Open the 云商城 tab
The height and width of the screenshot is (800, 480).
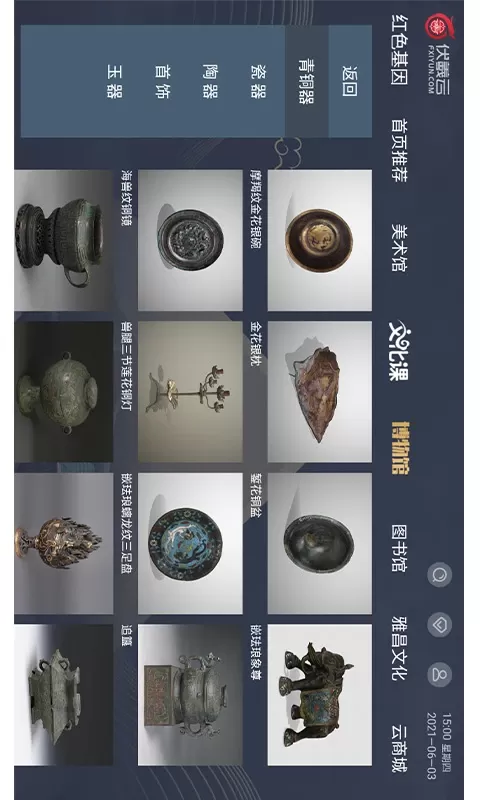[399, 748]
